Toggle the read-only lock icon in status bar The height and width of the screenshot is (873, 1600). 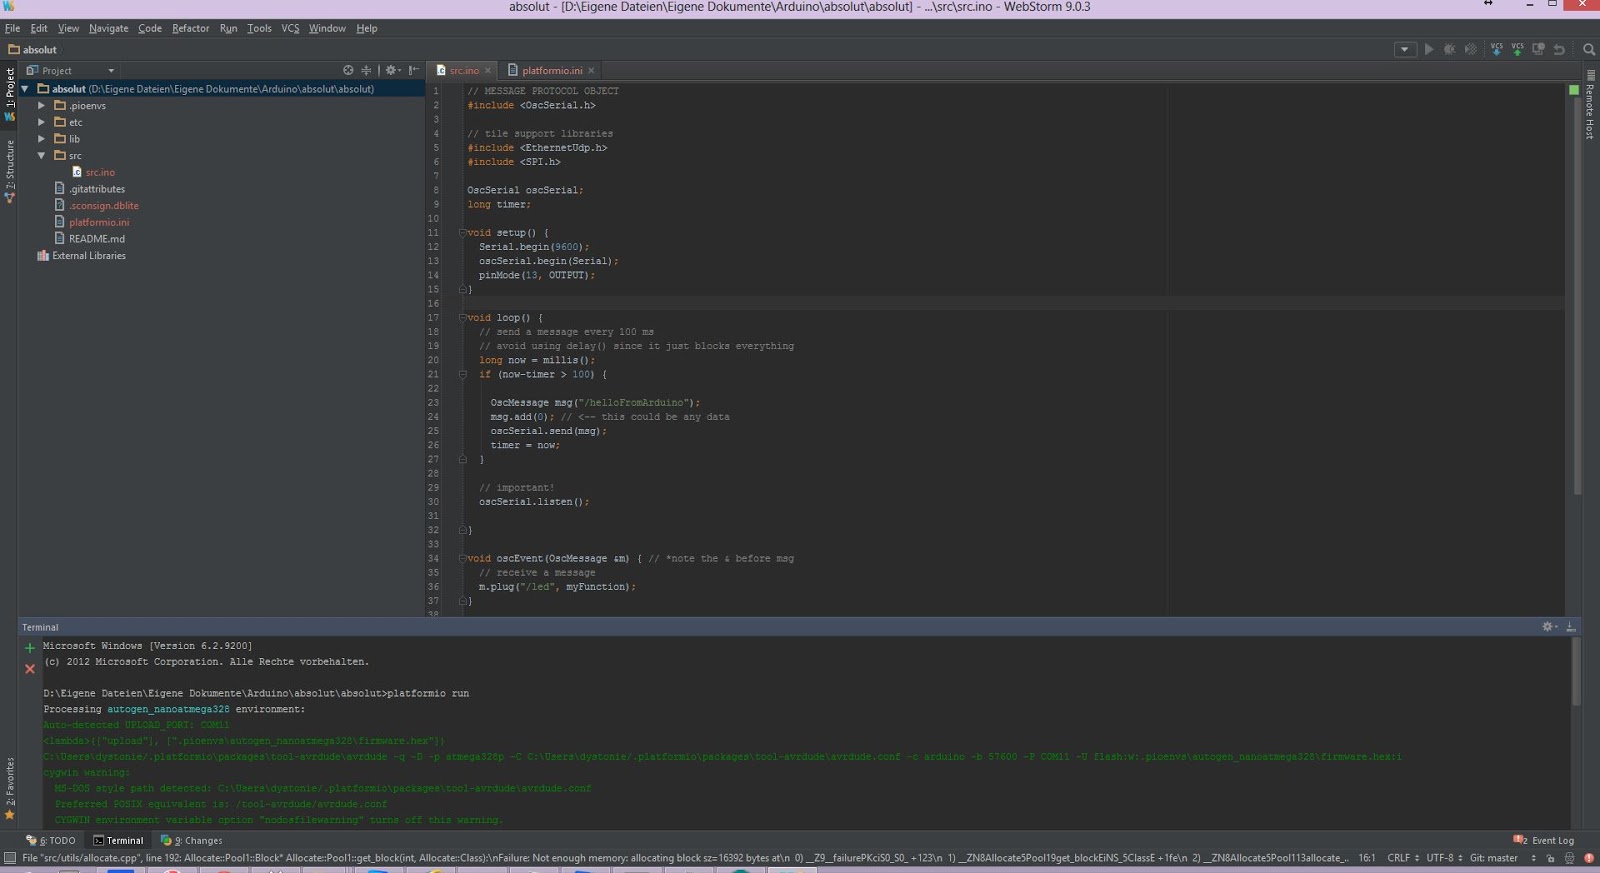pyautogui.click(x=1550, y=858)
